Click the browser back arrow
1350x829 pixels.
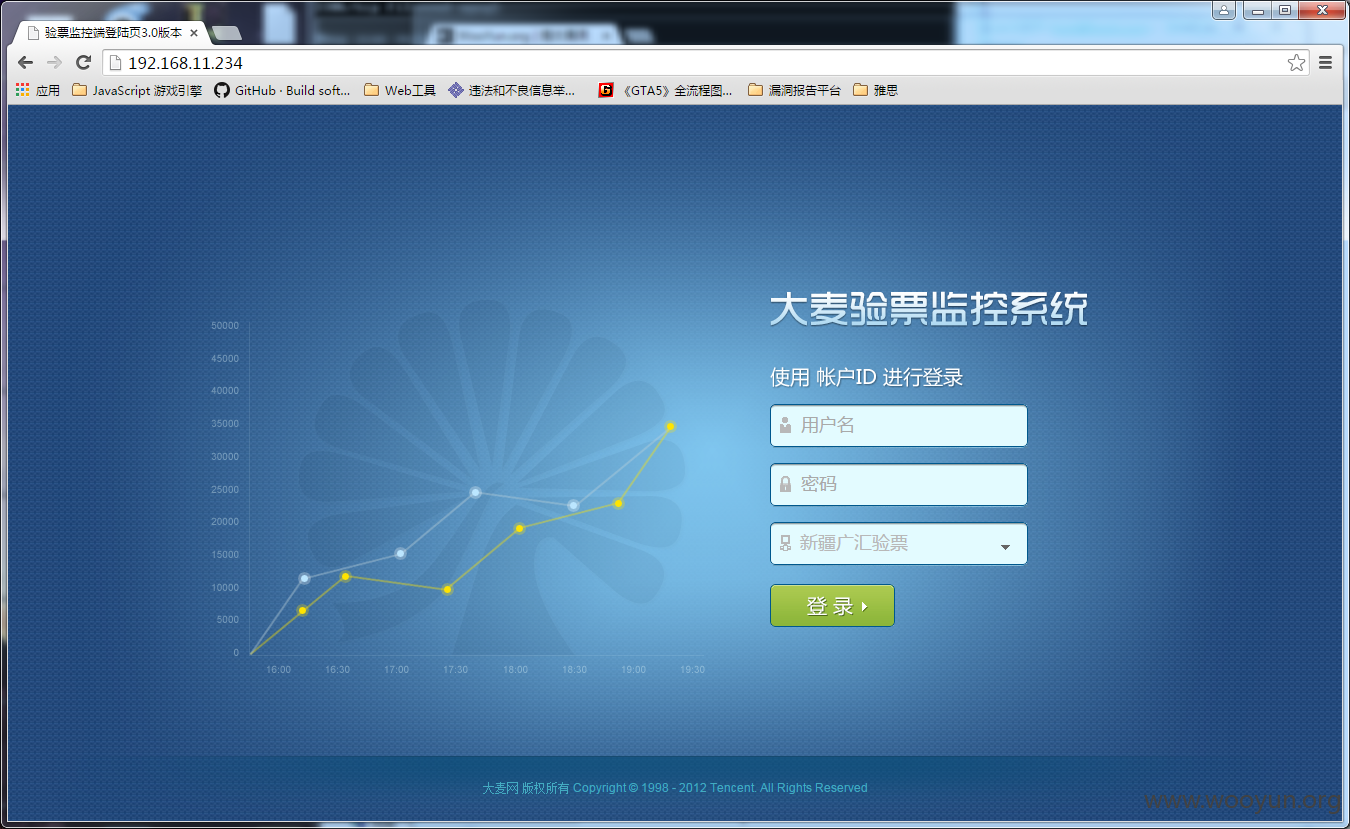(x=26, y=63)
